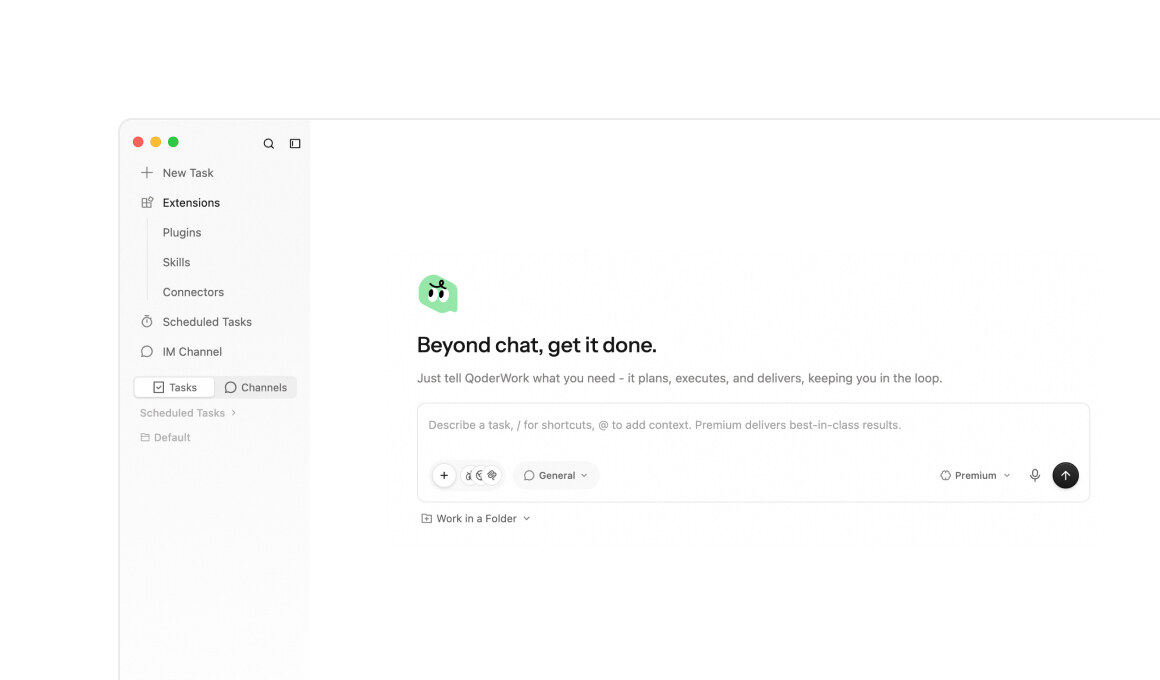This screenshot has width=1160, height=680.
Task: Click the green QoderWork mascot logo
Action: [x=438, y=294]
